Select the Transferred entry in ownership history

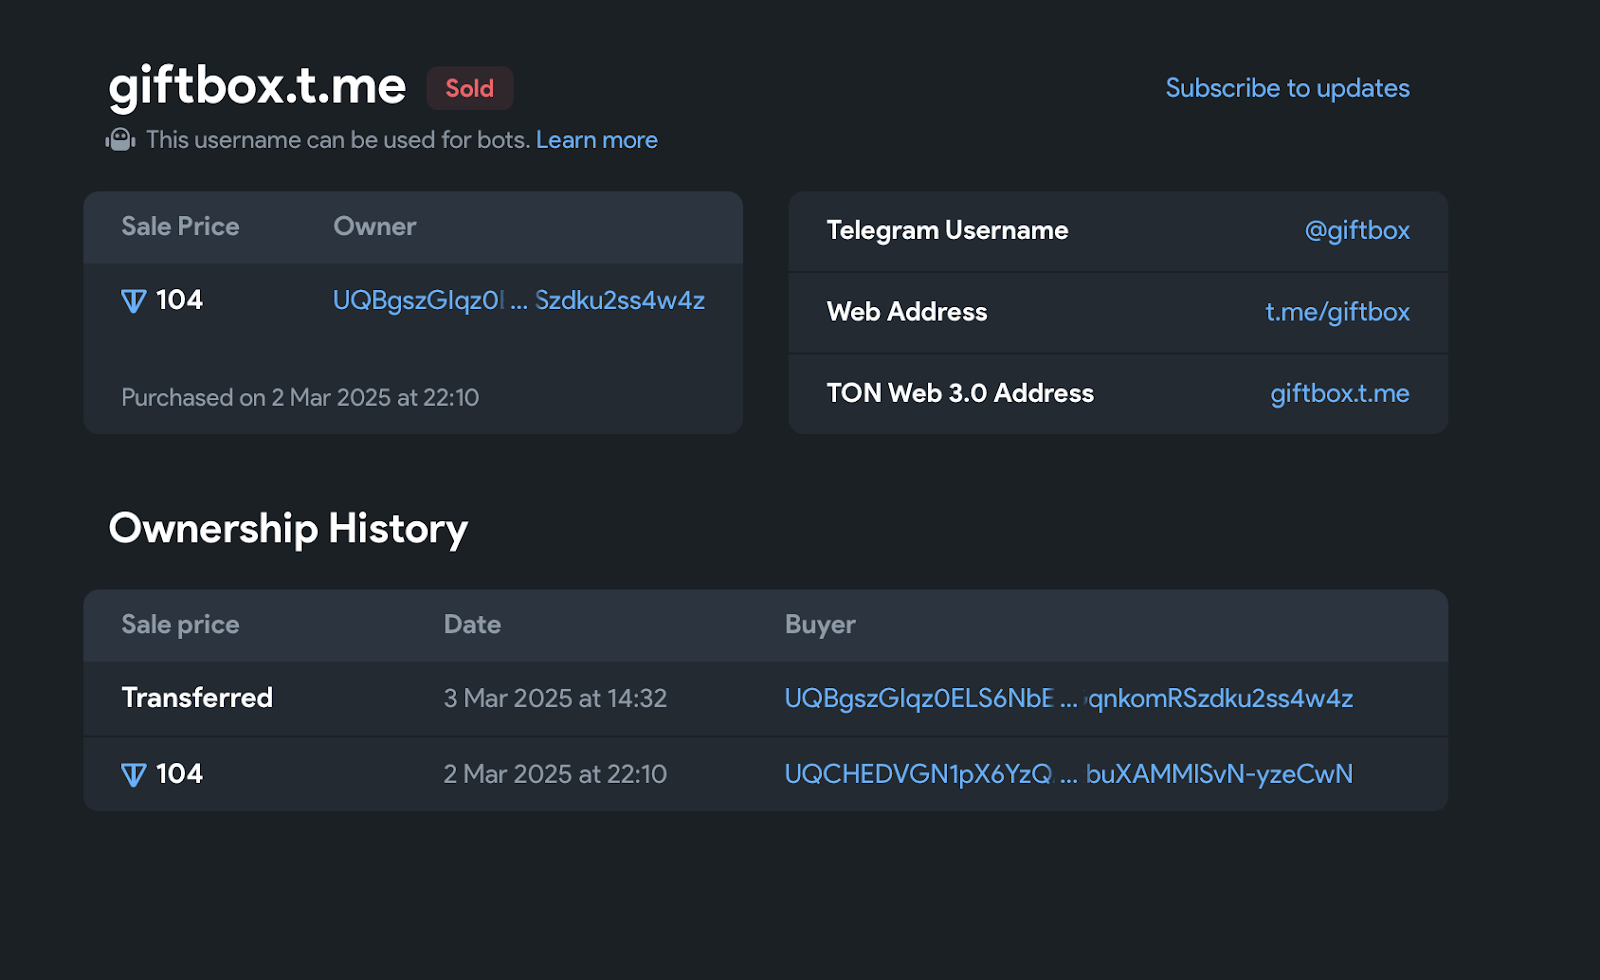point(197,698)
